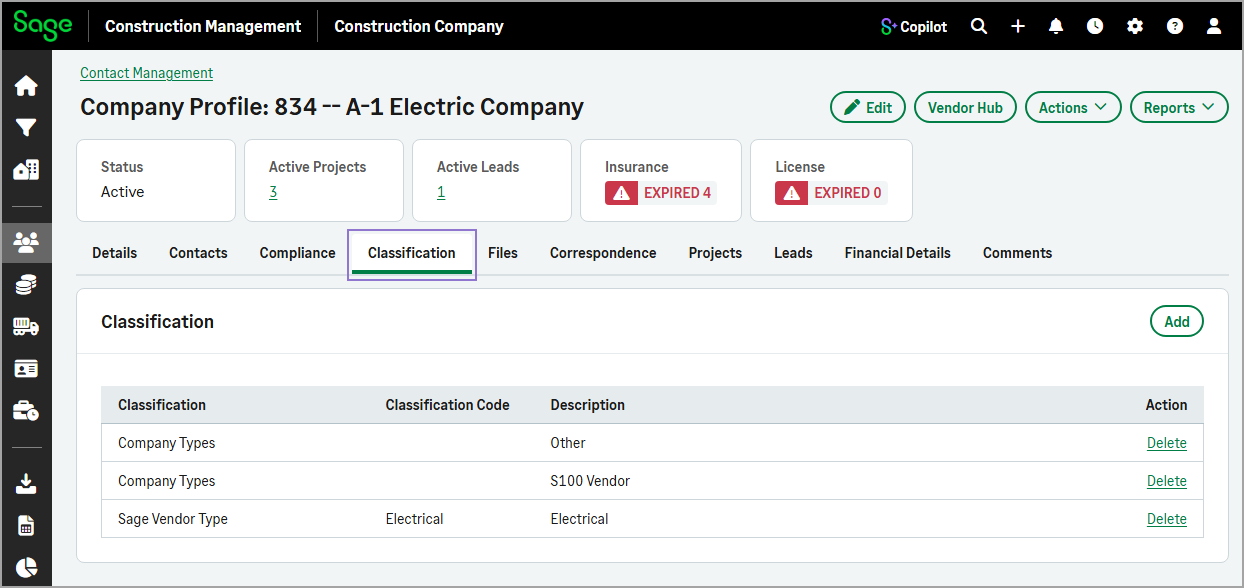The width and height of the screenshot is (1244, 588).
Task: Follow the Contact Management breadcrumb link
Action: (146, 73)
